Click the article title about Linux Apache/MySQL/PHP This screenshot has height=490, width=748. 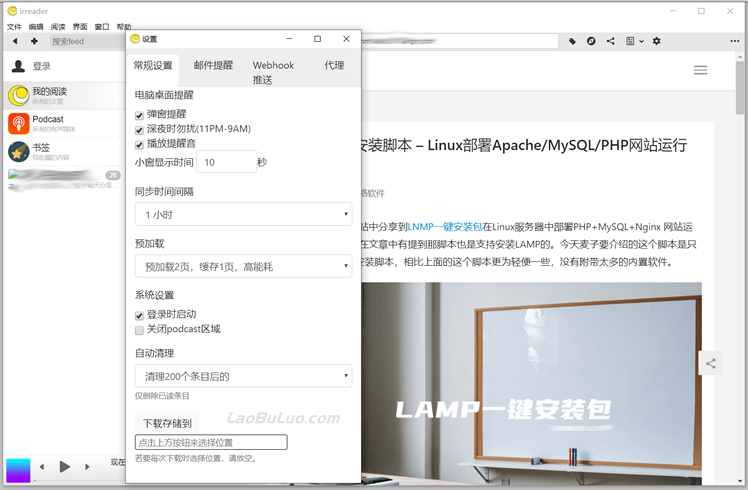pyautogui.click(x=524, y=145)
